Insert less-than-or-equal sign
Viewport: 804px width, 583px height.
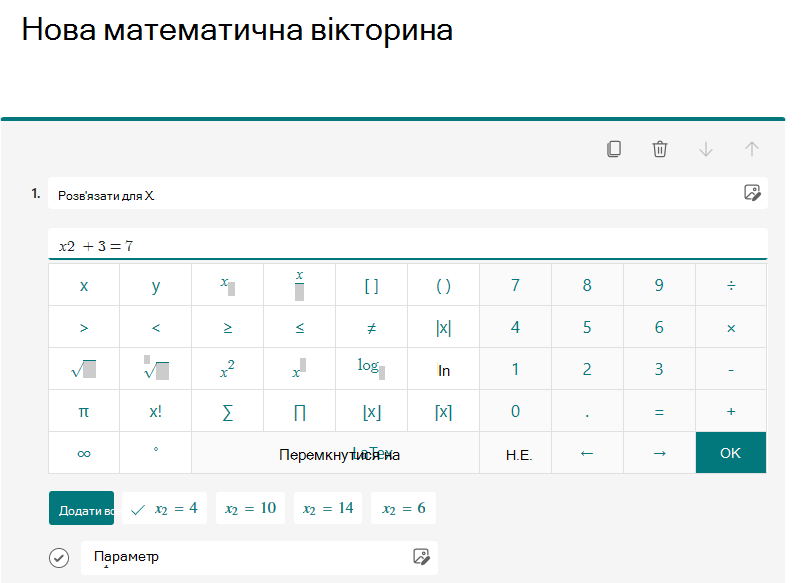click(x=299, y=327)
